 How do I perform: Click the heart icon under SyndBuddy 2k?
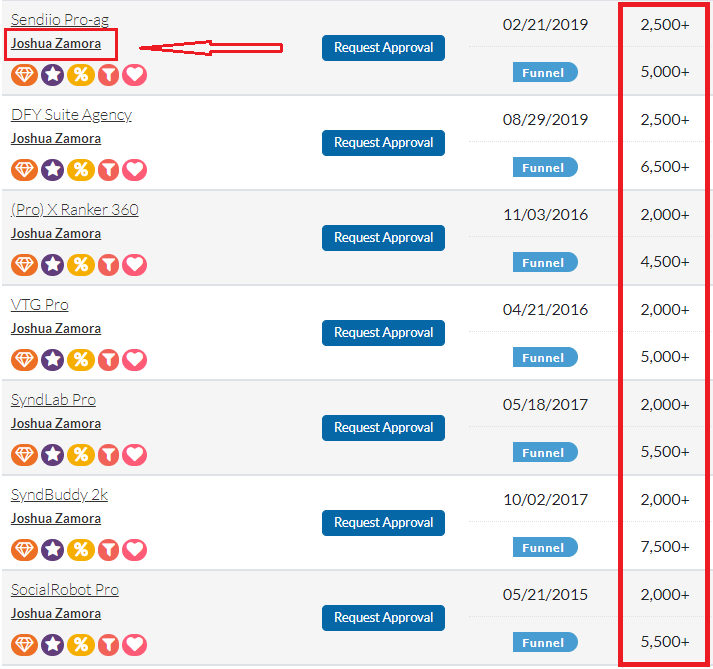(x=135, y=550)
